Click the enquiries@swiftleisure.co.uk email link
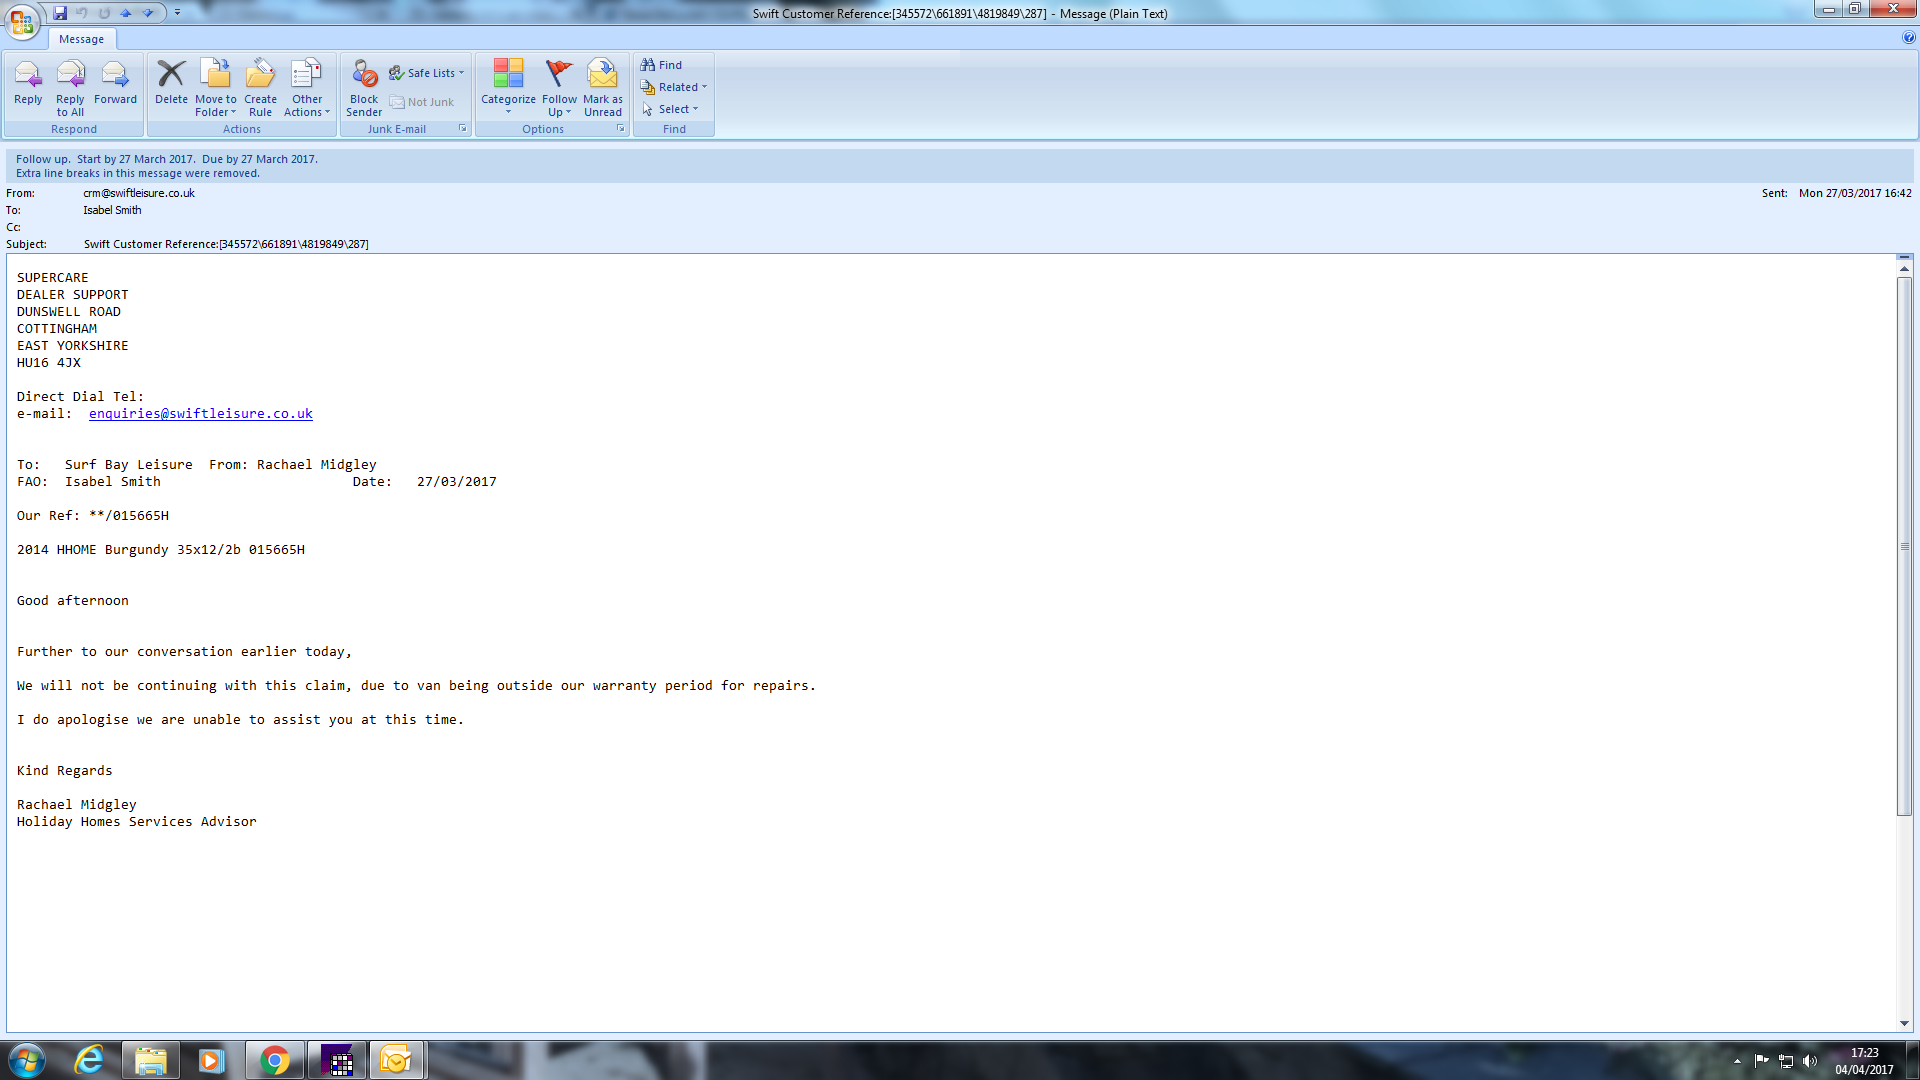The width and height of the screenshot is (1920, 1080). [200, 414]
